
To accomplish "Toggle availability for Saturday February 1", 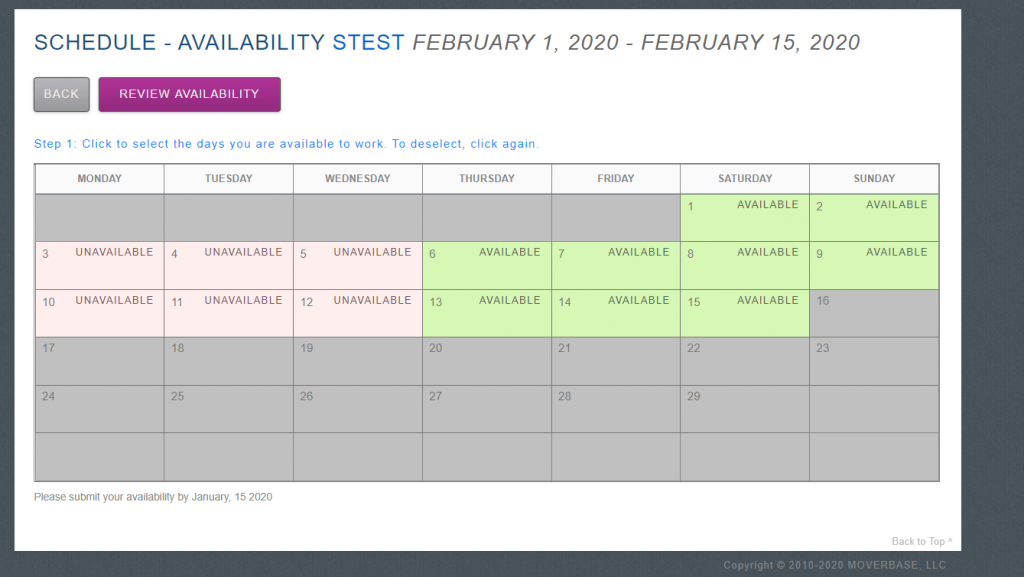I will [745, 218].
